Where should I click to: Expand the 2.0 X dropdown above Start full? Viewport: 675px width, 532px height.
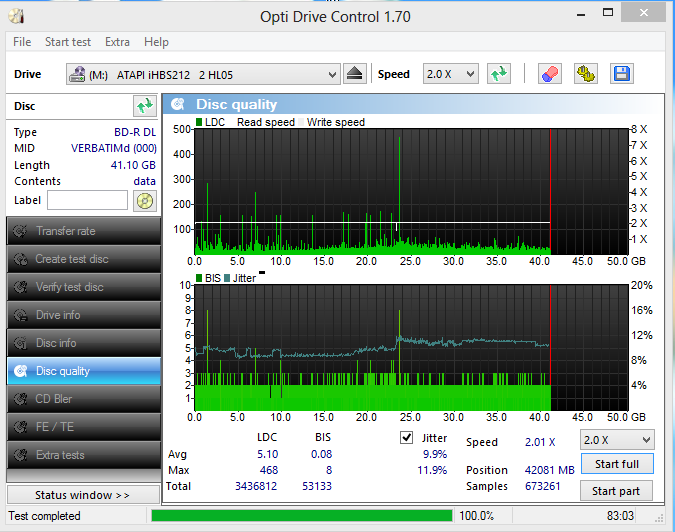(617, 440)
